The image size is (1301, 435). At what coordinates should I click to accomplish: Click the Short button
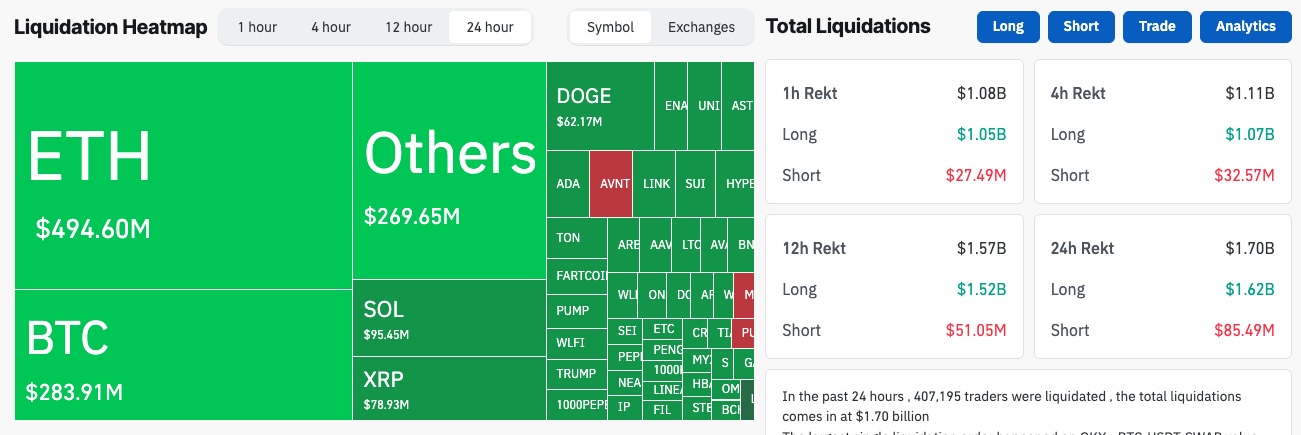1081,27
